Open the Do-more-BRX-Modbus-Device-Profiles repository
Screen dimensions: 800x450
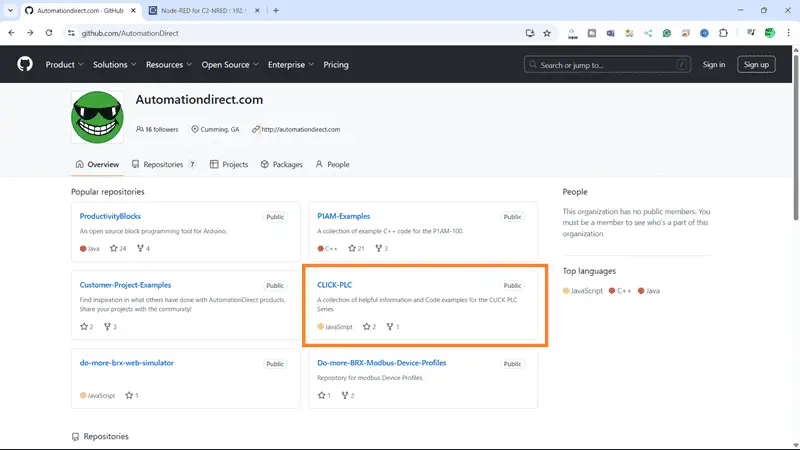[382, 363]
